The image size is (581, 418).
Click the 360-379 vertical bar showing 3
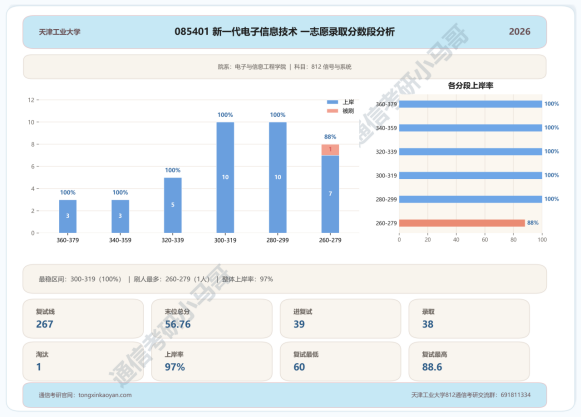(68, 216)
